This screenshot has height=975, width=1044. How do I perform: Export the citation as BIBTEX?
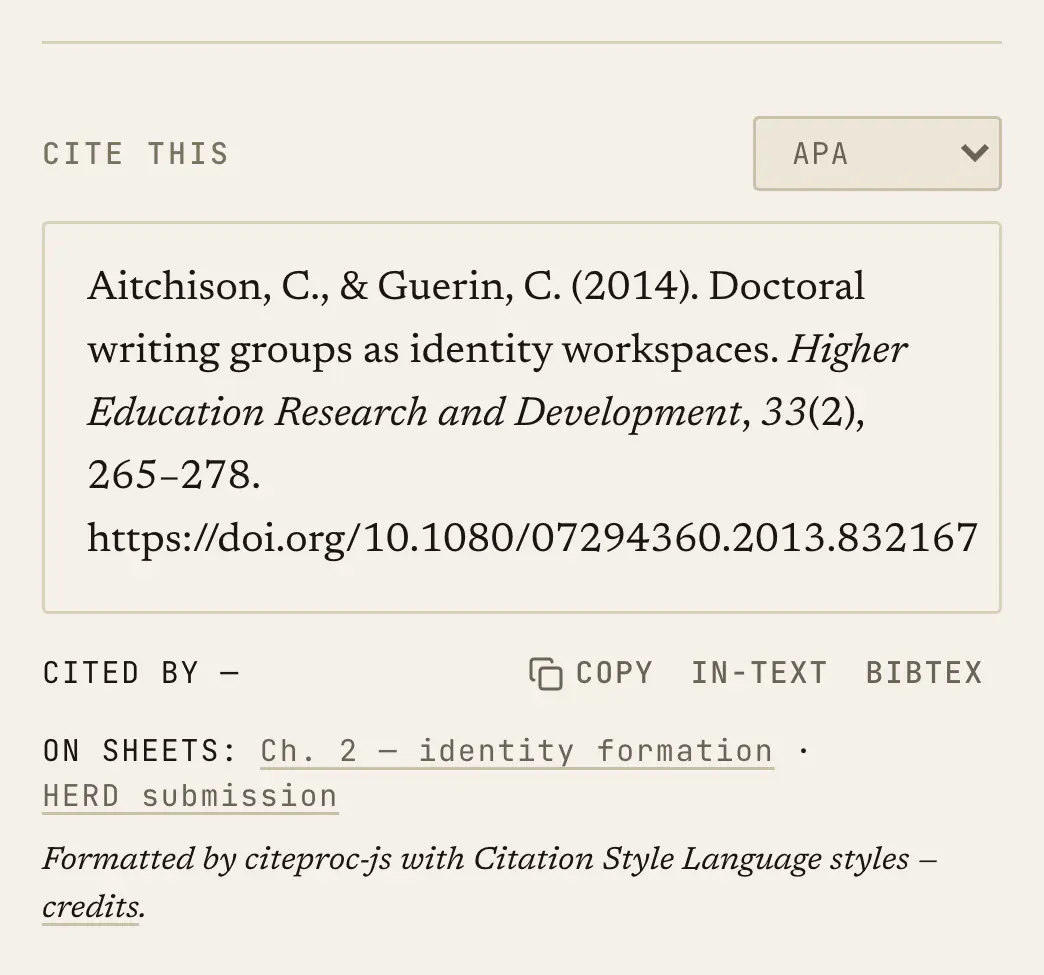click(924, 673)
